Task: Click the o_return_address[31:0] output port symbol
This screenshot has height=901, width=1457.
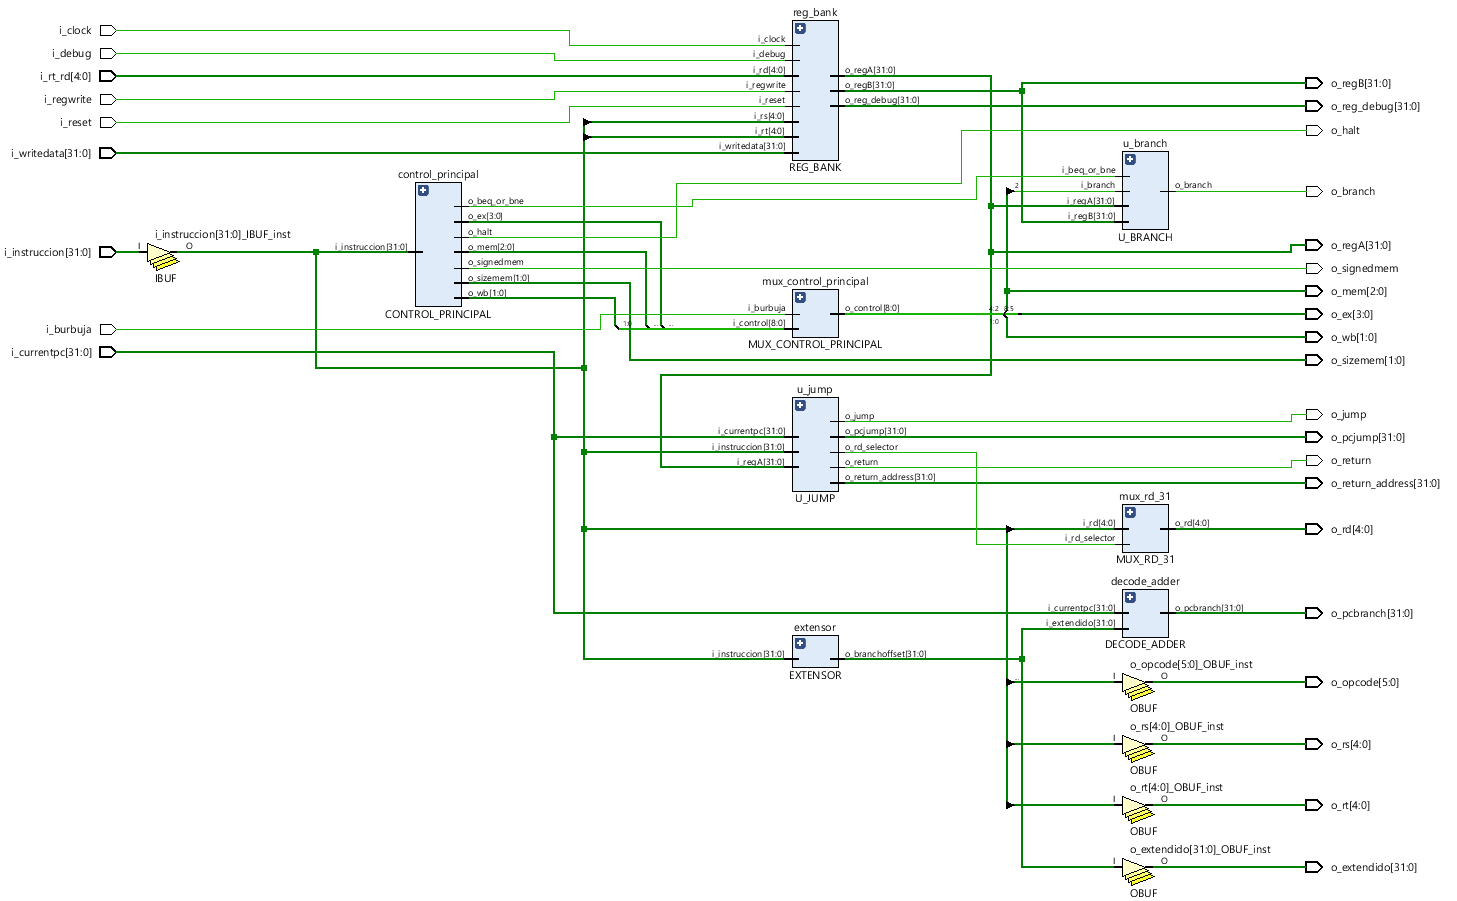Action: [1314, 483]
